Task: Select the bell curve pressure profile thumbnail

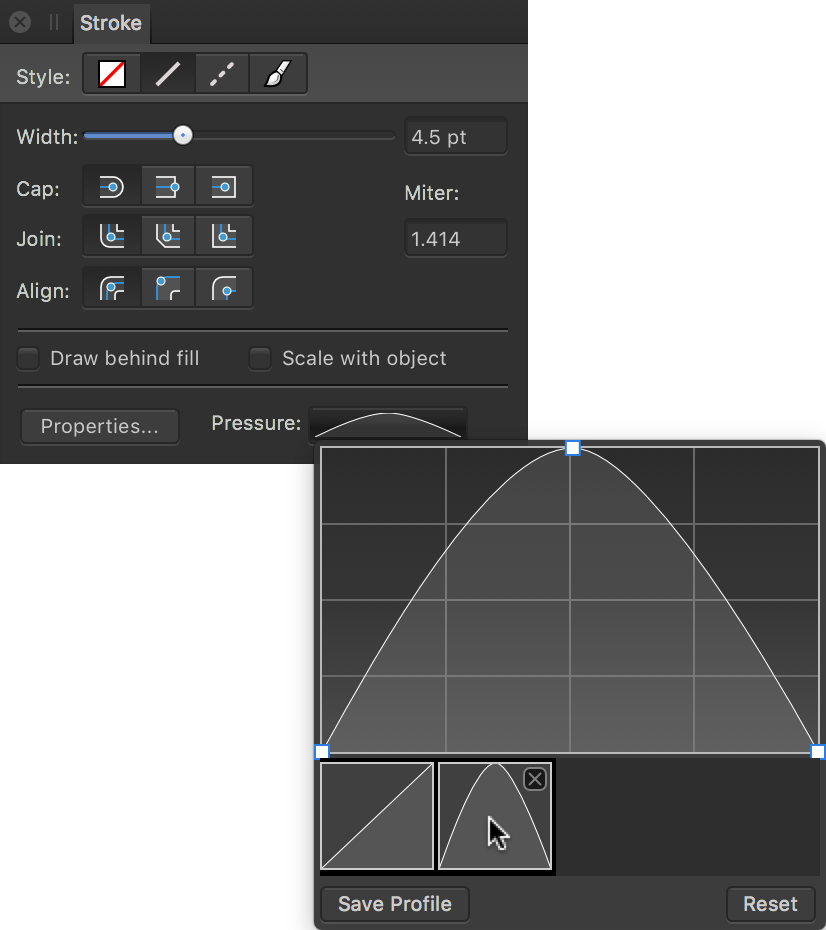Action: pos(495,816)
